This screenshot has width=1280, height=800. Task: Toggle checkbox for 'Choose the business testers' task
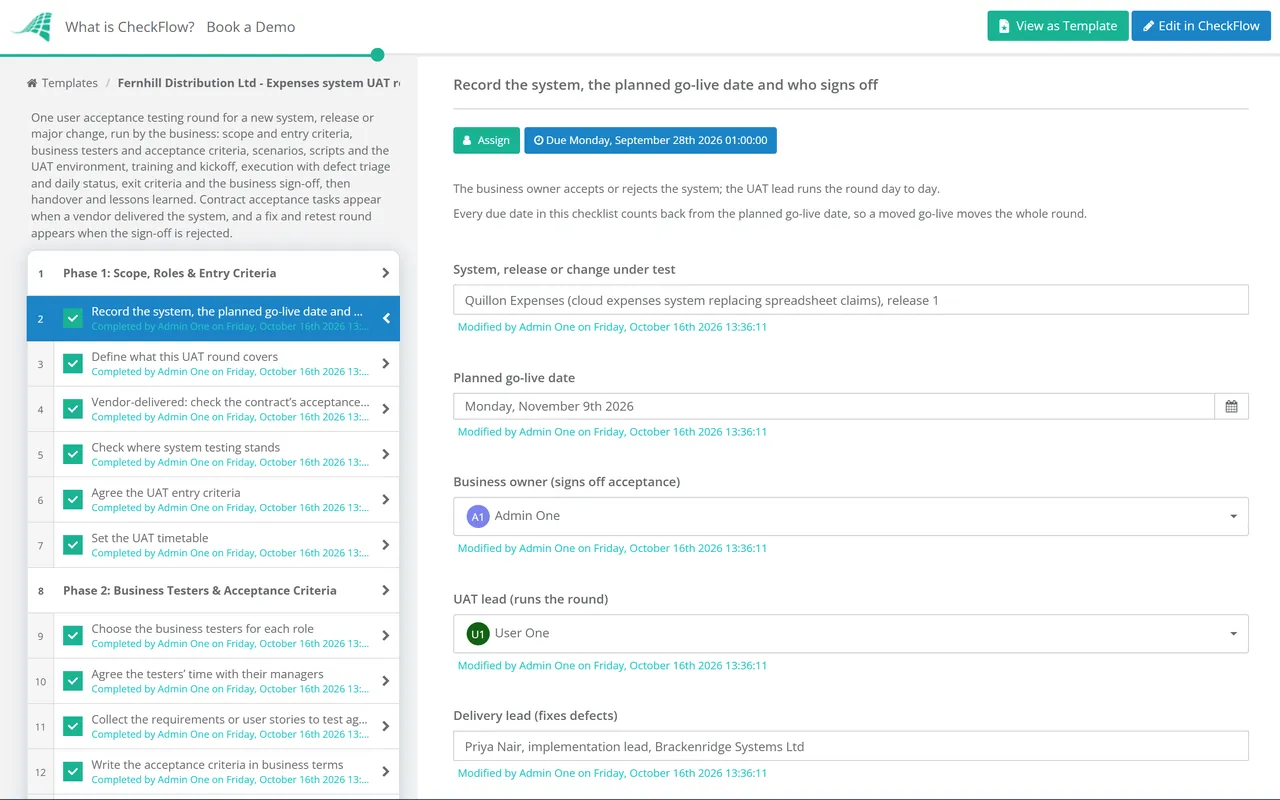coord(73,636)
